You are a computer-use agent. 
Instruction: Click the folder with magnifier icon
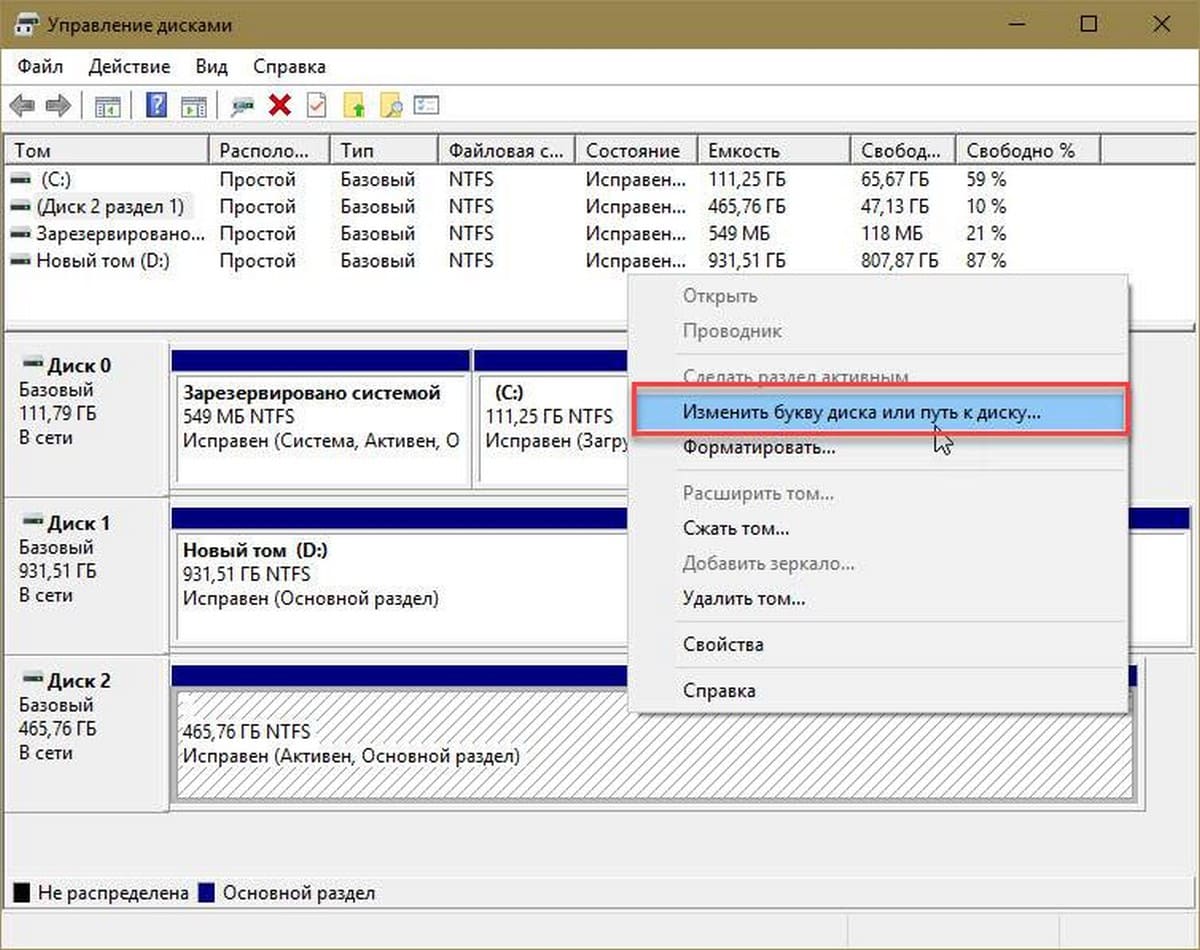point(390,106)
